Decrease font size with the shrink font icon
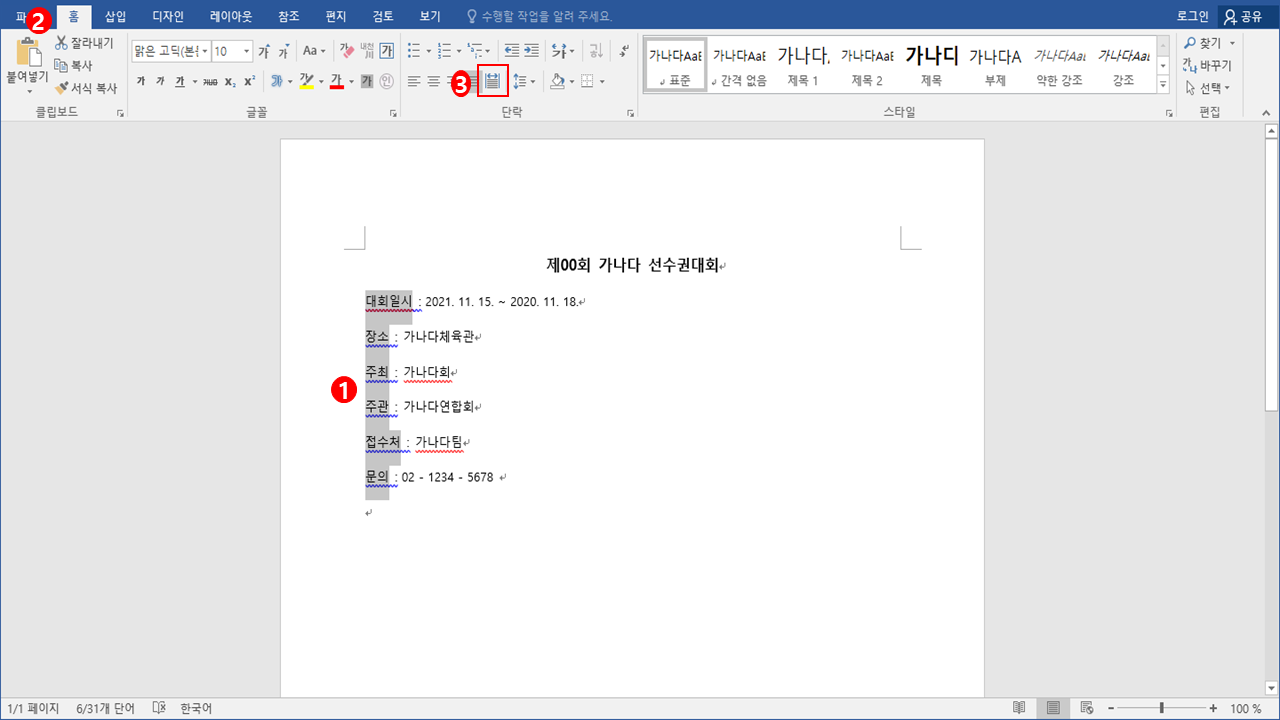 (x=283, y=51)
